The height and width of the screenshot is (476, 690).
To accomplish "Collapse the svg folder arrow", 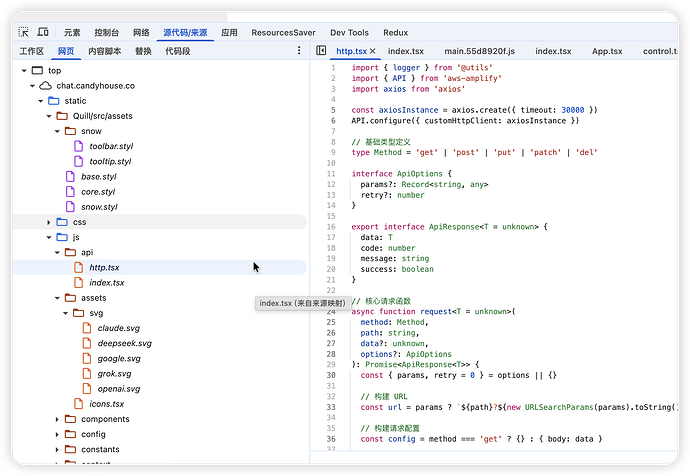I will coord(66,313).
